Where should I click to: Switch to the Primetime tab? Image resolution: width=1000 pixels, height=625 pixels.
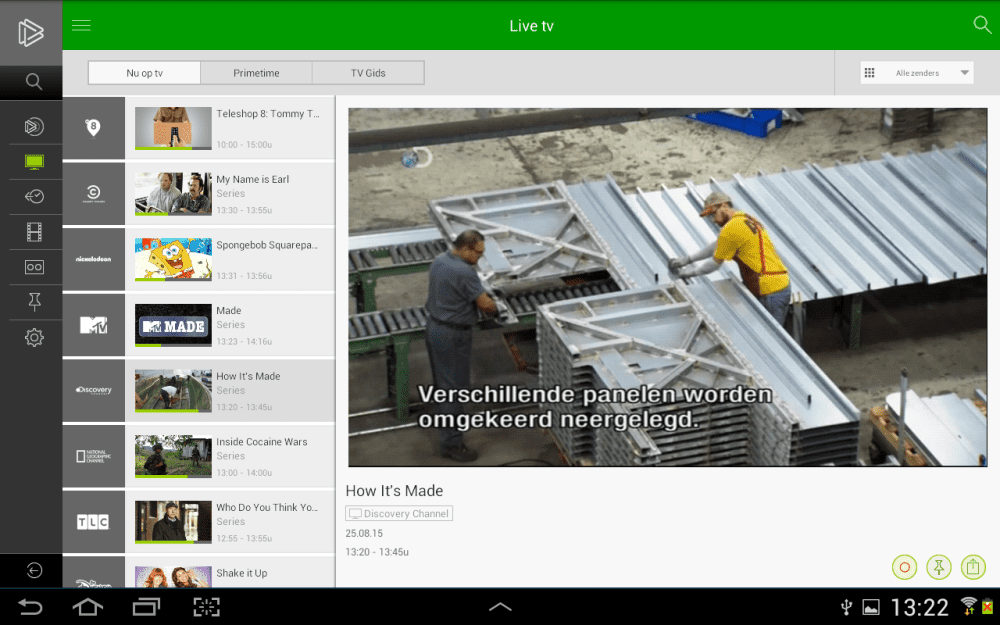256,73
